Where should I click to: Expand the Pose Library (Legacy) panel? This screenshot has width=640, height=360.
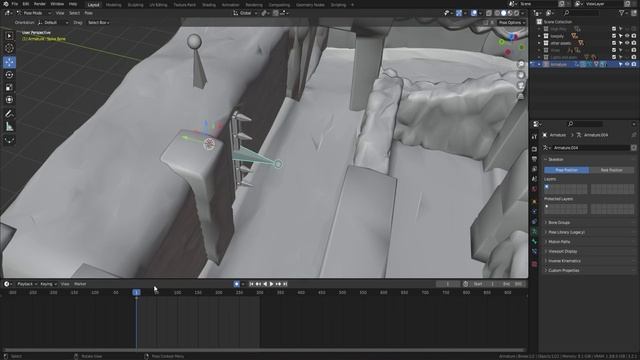point(566,232)
